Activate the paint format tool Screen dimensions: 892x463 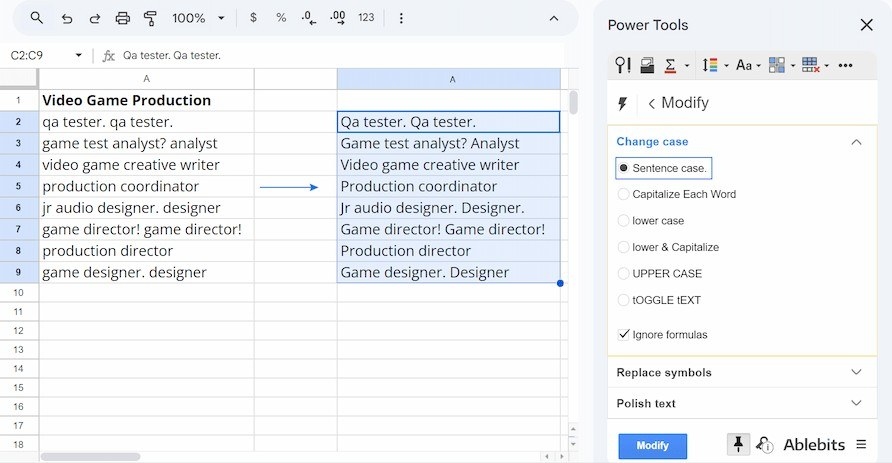tap(150, 18)
